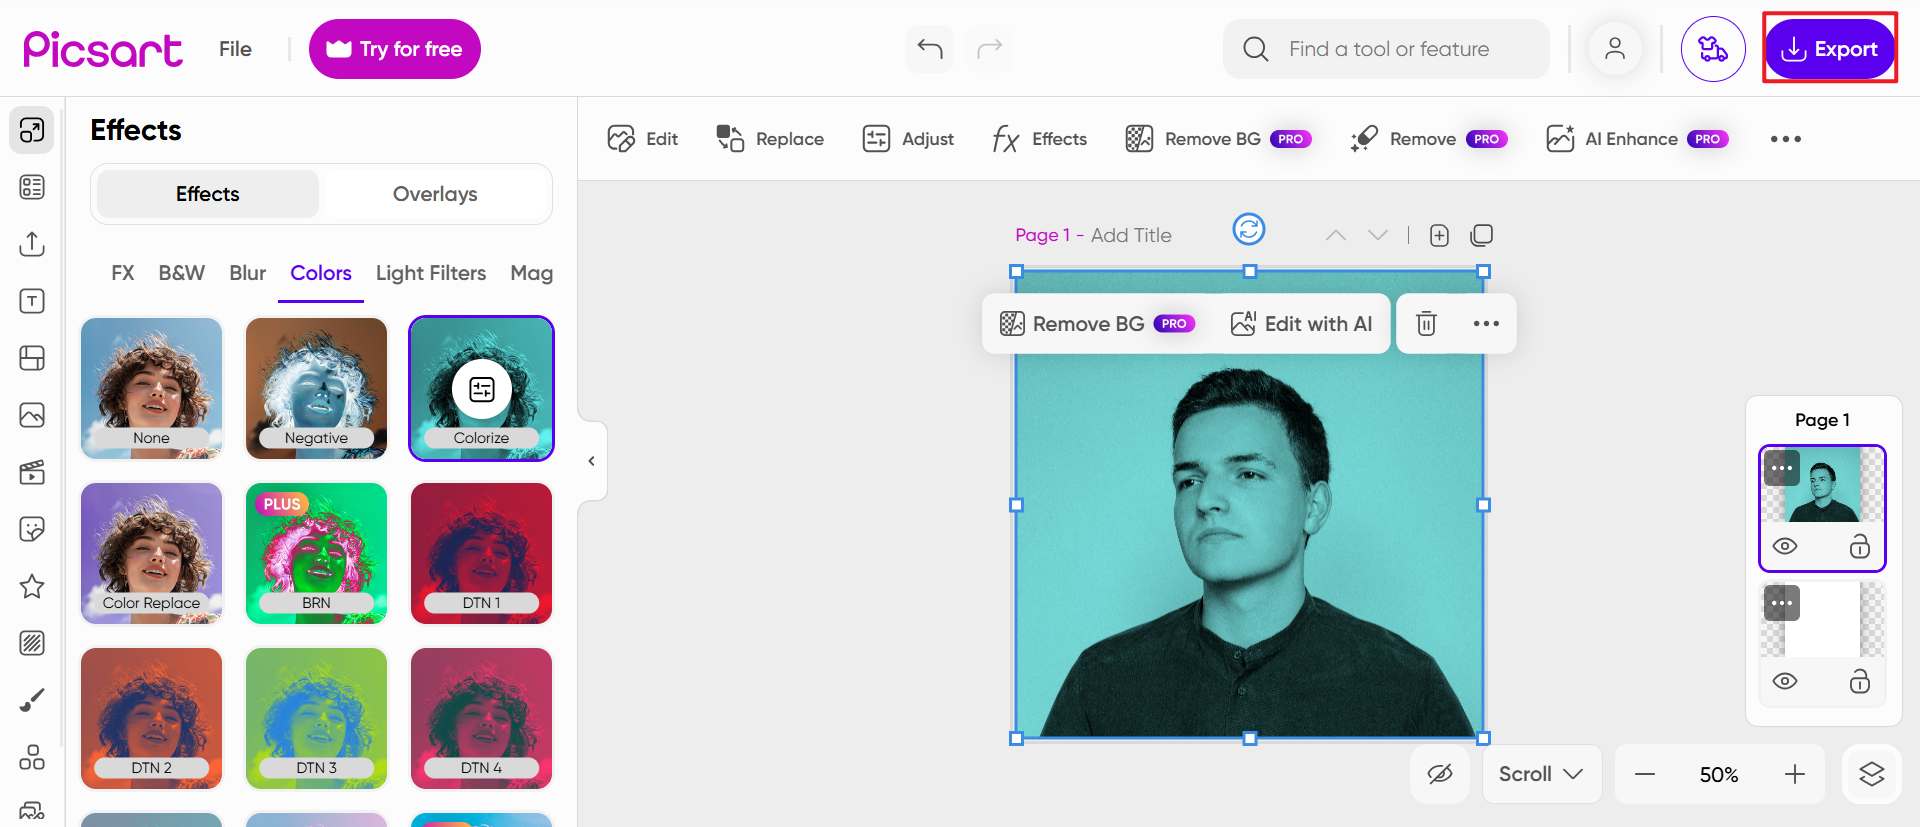Expand the toolbar more options ellipsis
Screen dimensions: 1920x827
tap(1785, 139)
